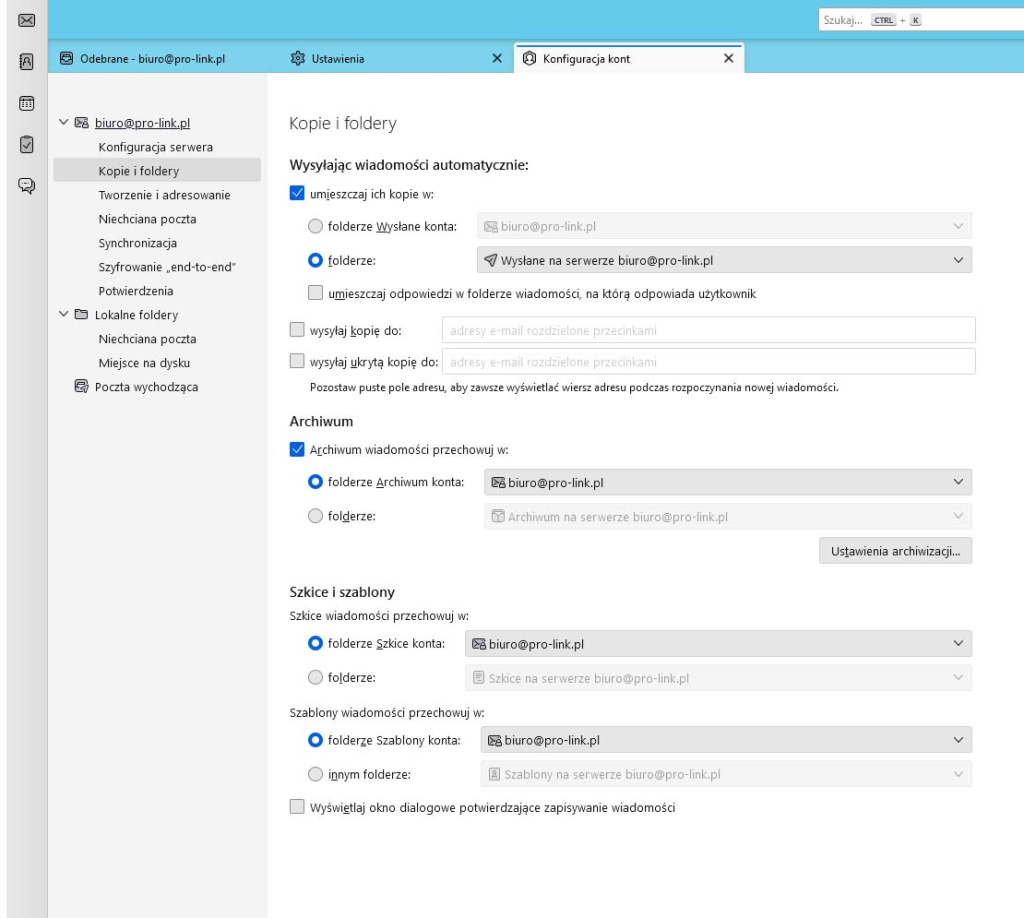Click the 'wysyłaj ukrytą kopię do' address field

[x=707, y=361]
